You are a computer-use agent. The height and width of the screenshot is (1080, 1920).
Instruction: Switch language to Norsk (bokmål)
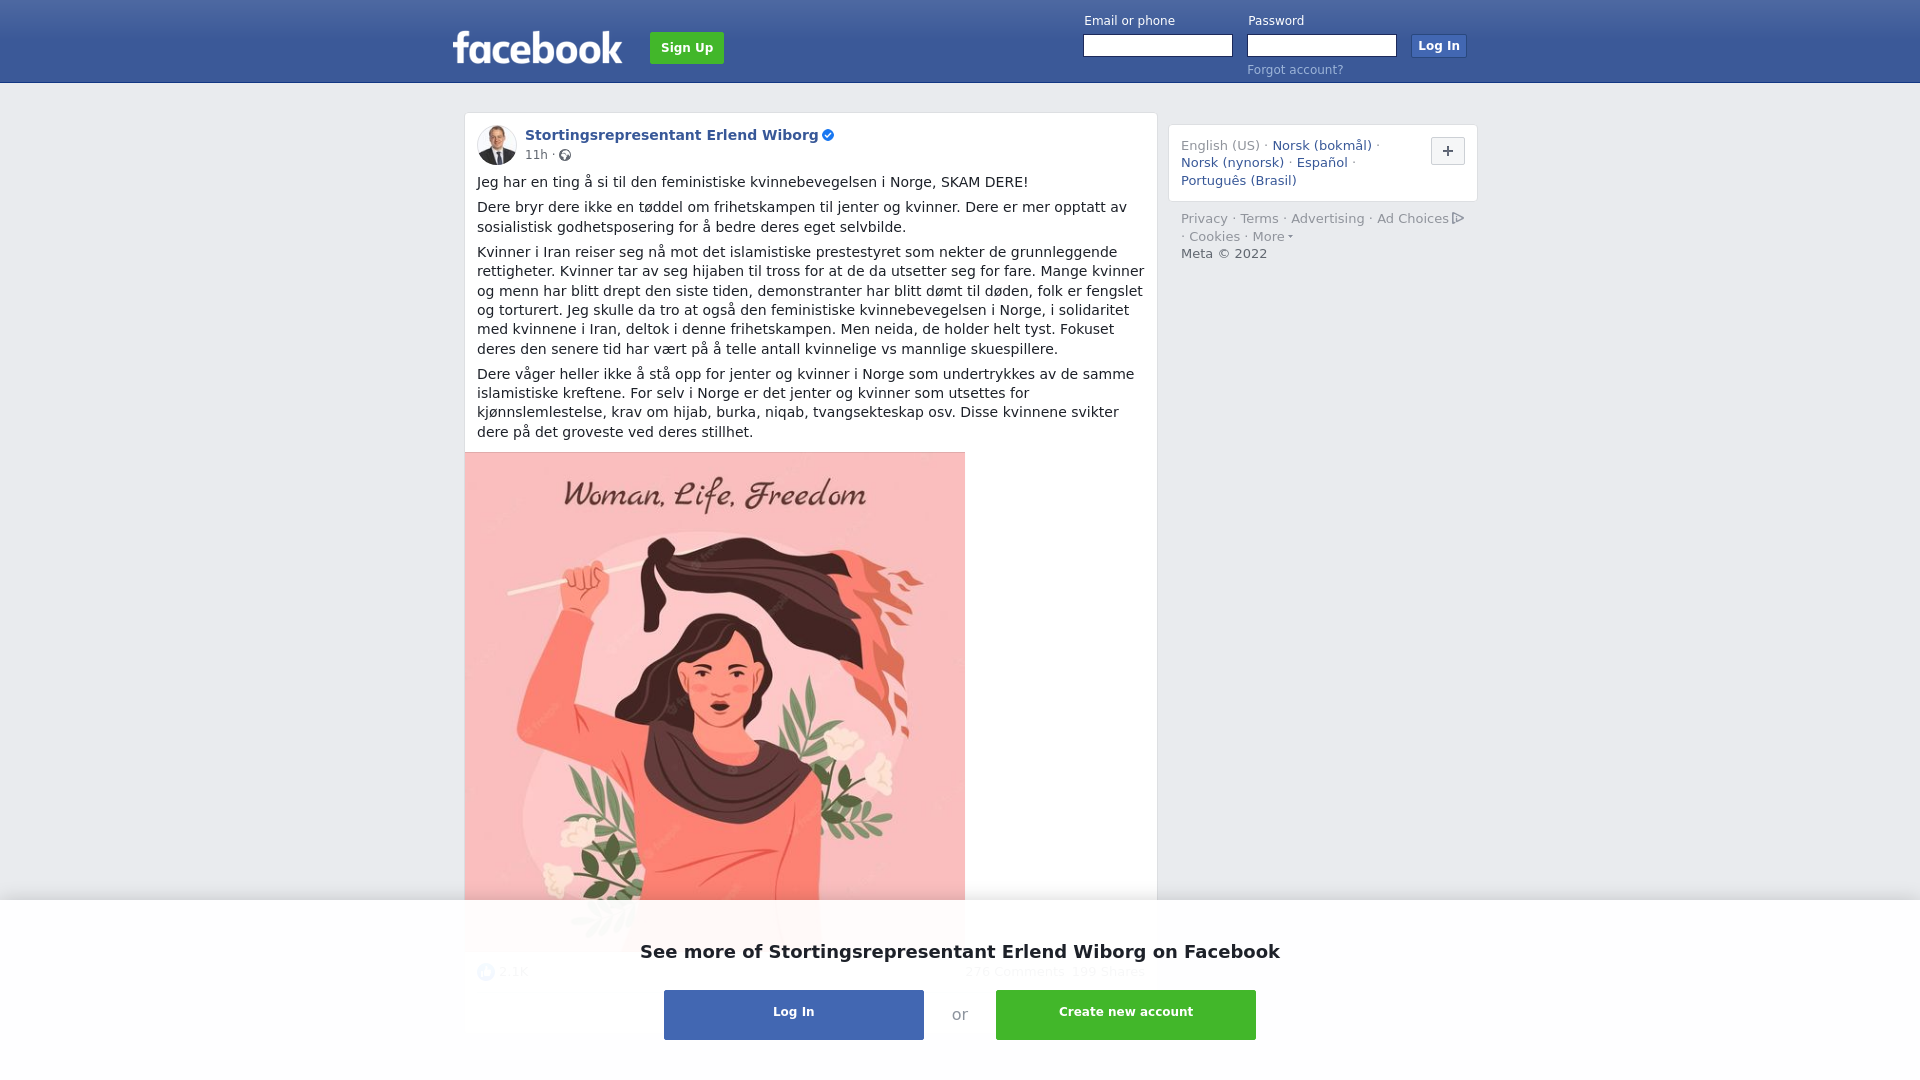point(1322,146)
